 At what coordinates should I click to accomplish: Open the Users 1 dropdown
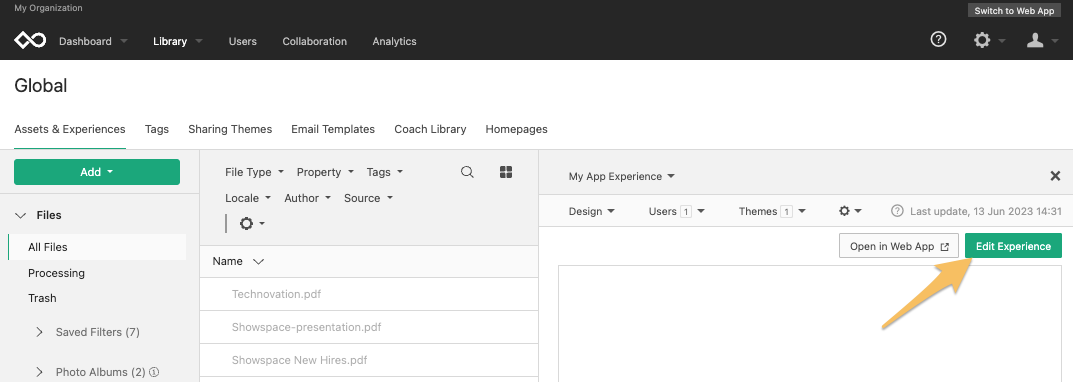[x=676, y=212]
